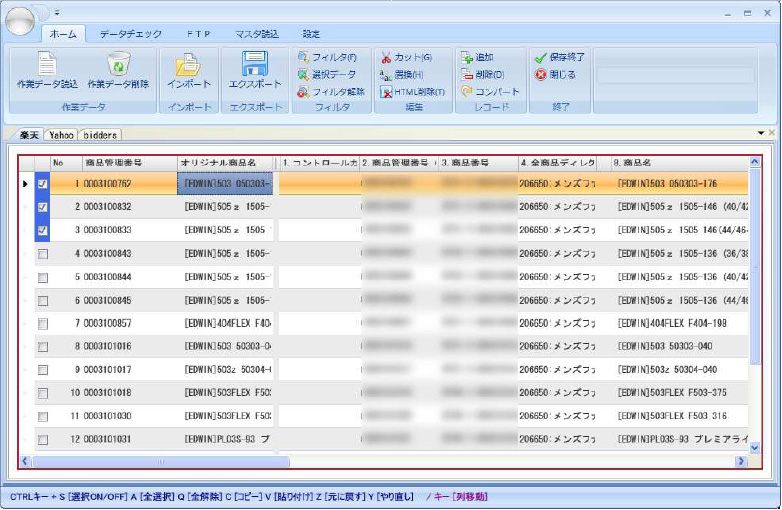Check the checkbox for row 8 0003101016
Viewport: 782px width, 510px height.
click(x=43, y=346)
